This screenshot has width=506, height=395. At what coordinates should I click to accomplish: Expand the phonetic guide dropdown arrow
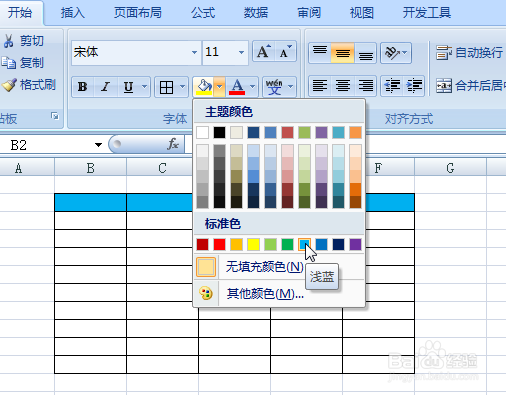click(291, 87)
